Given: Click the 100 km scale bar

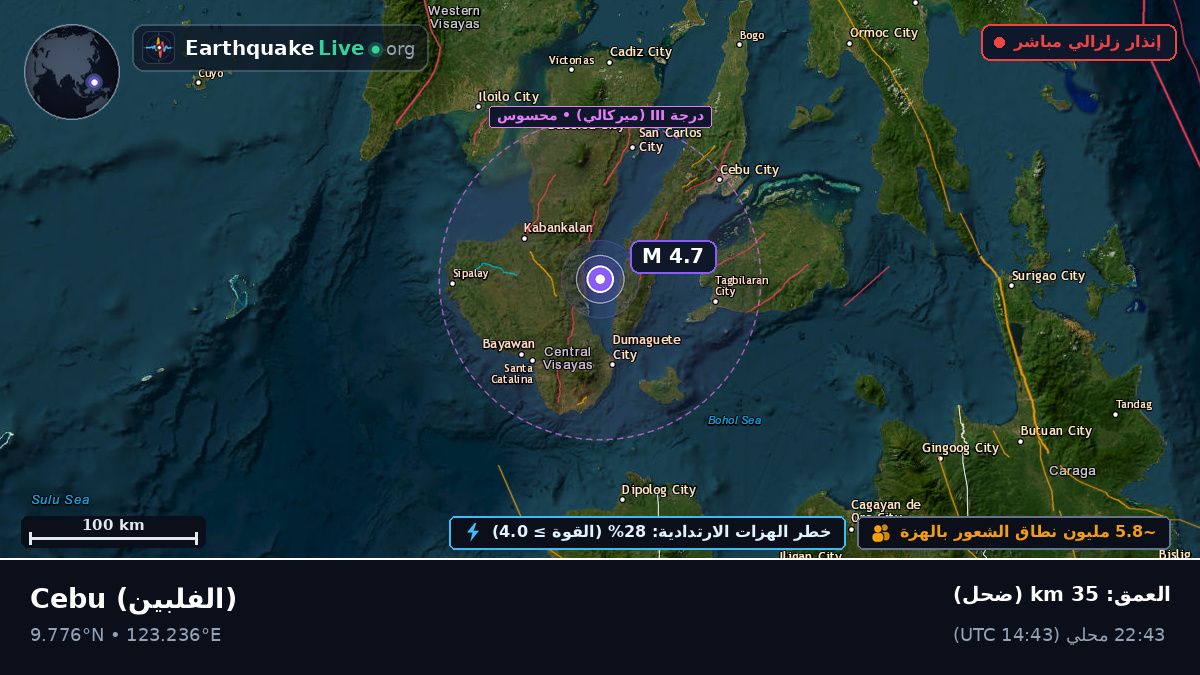Looking at the screenshot, I should coord(113,532).
